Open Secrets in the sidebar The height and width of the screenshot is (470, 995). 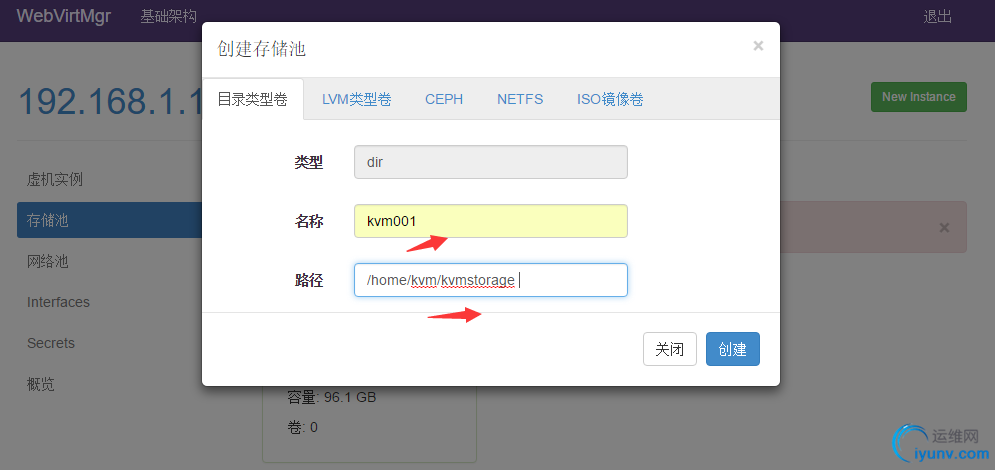pos(51,343)
